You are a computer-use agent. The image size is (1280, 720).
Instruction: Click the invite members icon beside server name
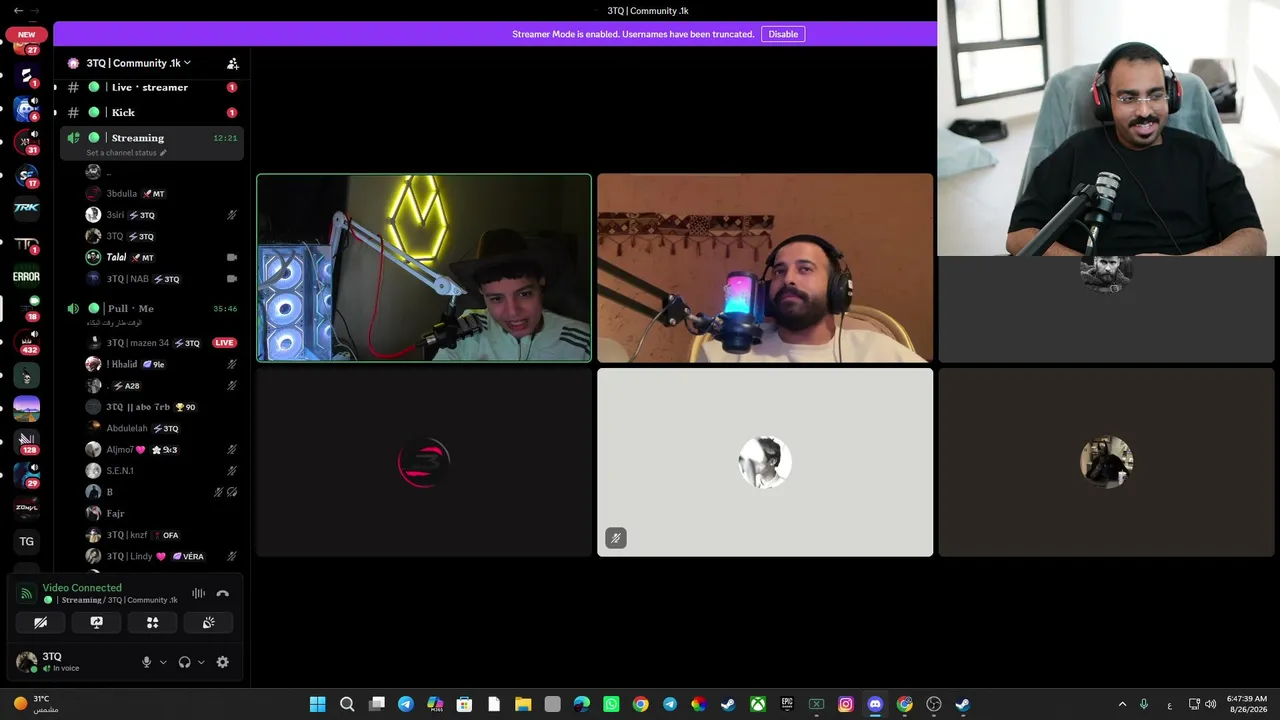point(233,63)
